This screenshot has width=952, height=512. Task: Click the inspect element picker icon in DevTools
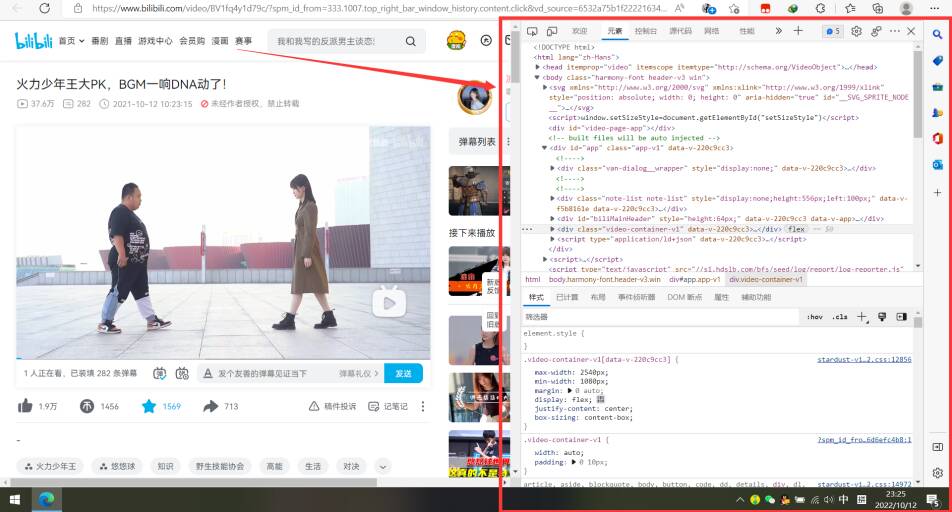[x=532, y=31]
